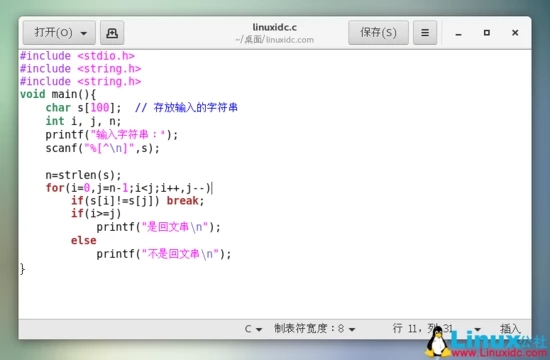Click the first #include <string.h> line
The height and width of the screenshot is (360, 550).
80,69
